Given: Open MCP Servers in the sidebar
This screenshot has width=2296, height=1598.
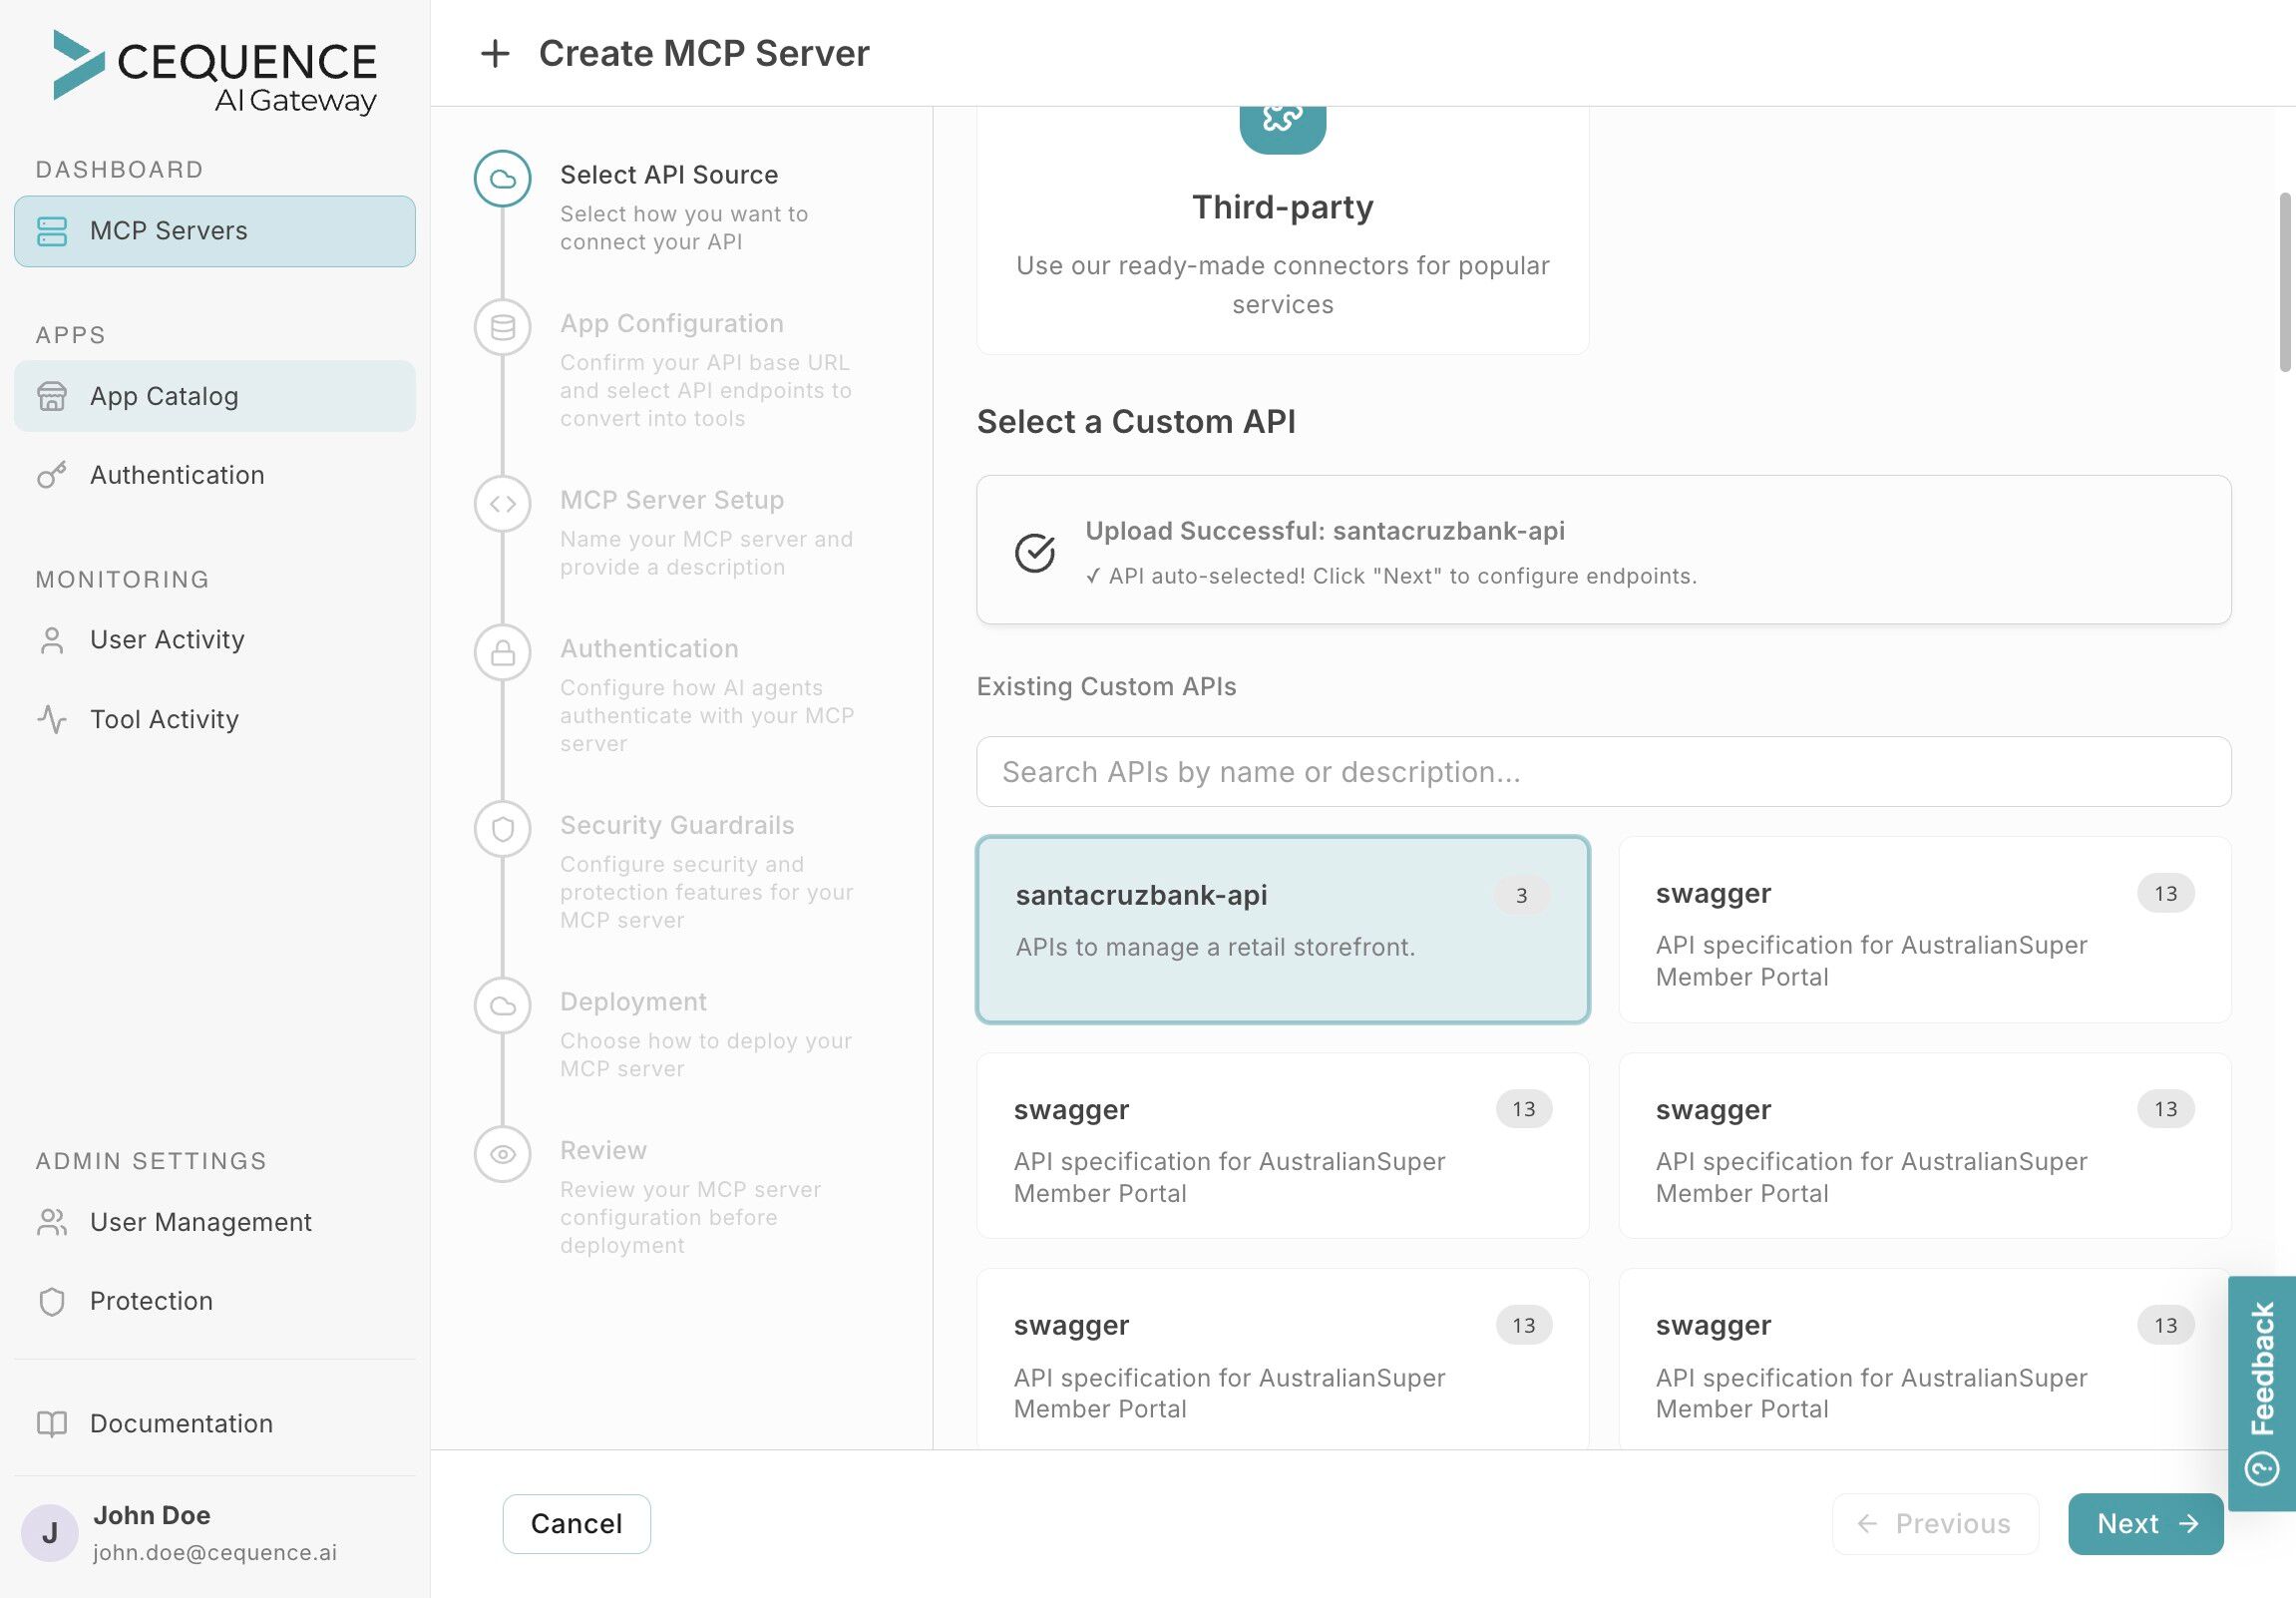Looking at the screenshot, I should [x=214, y=231].
